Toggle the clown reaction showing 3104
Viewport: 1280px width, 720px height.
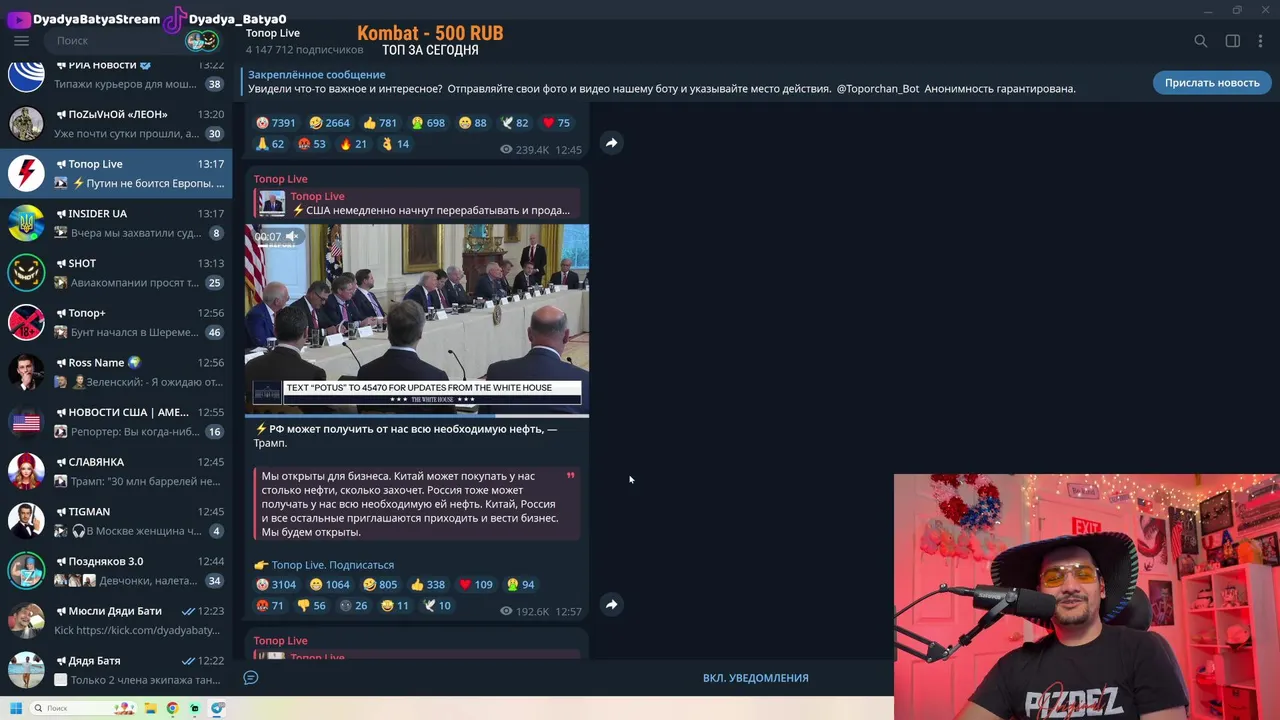click(x=276, y=585)
